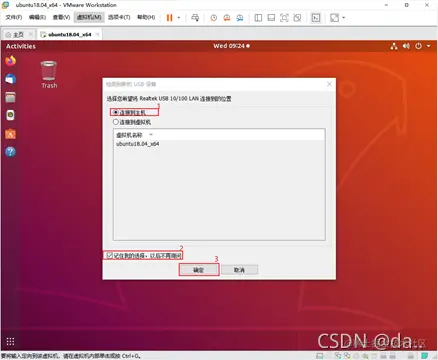Click the stretch guest display icon
This screenshot has width=438, height=360.
point(334,18)
